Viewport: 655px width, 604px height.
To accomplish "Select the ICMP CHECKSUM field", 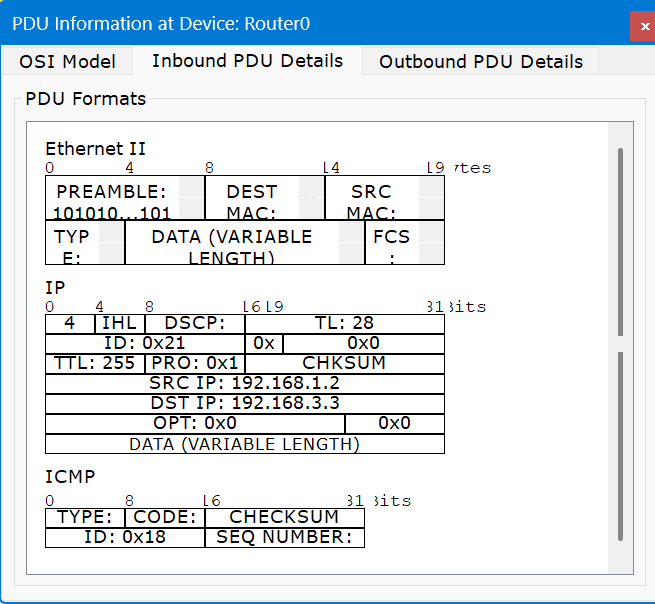I will (284, 517).
